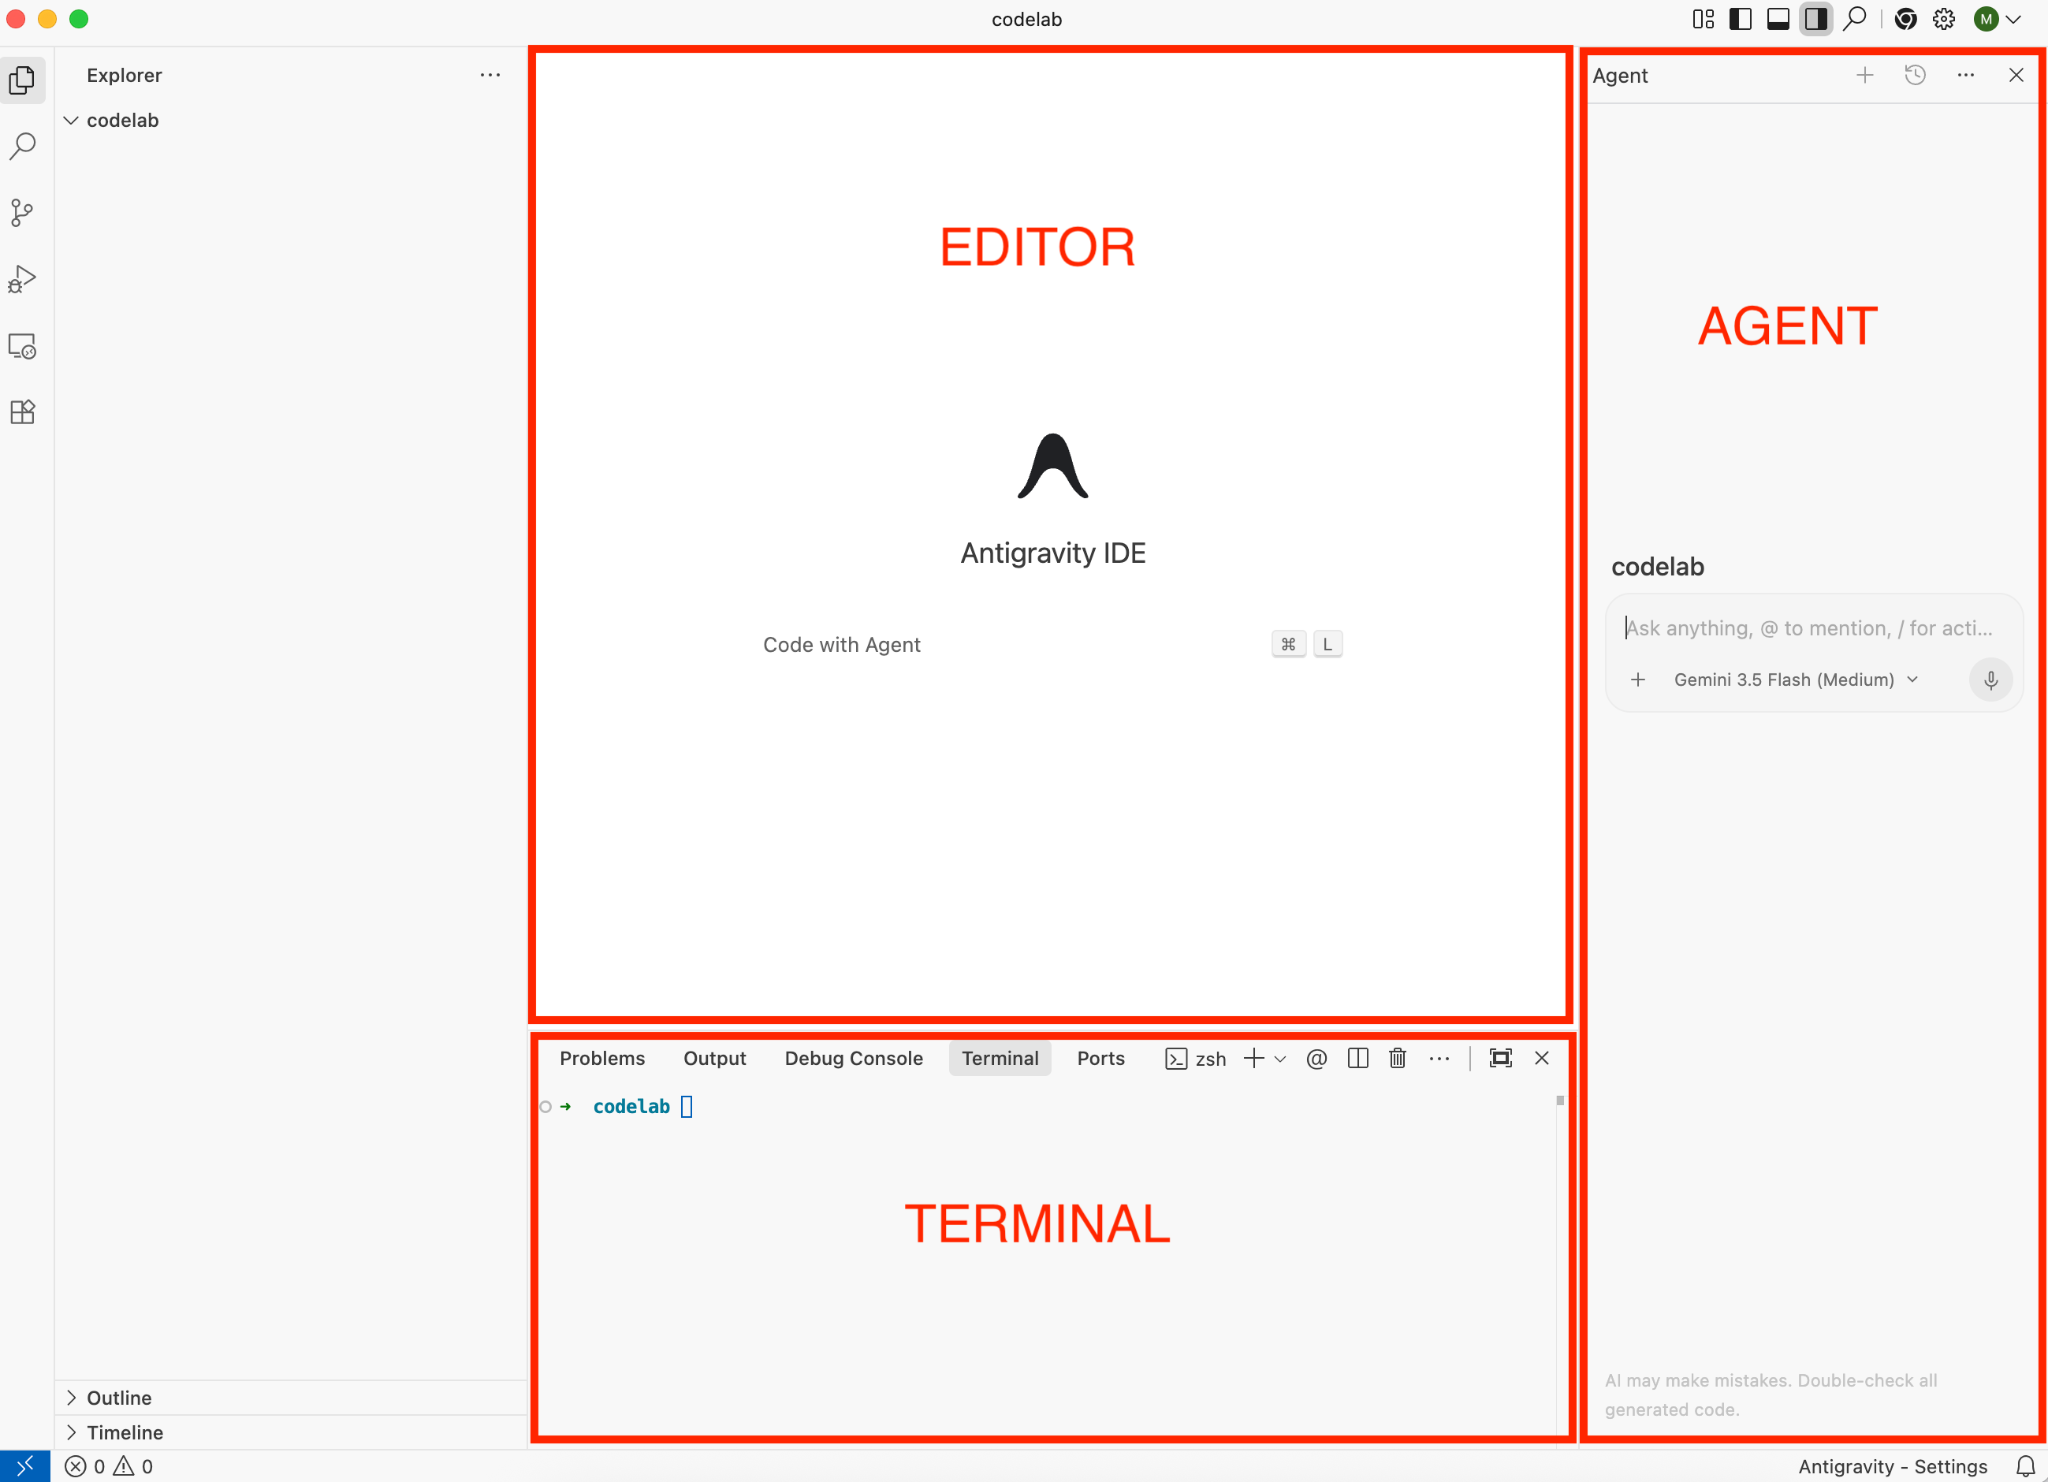Select the Terminal tab
2048x1482 pixels.
pos(1000,1058)
